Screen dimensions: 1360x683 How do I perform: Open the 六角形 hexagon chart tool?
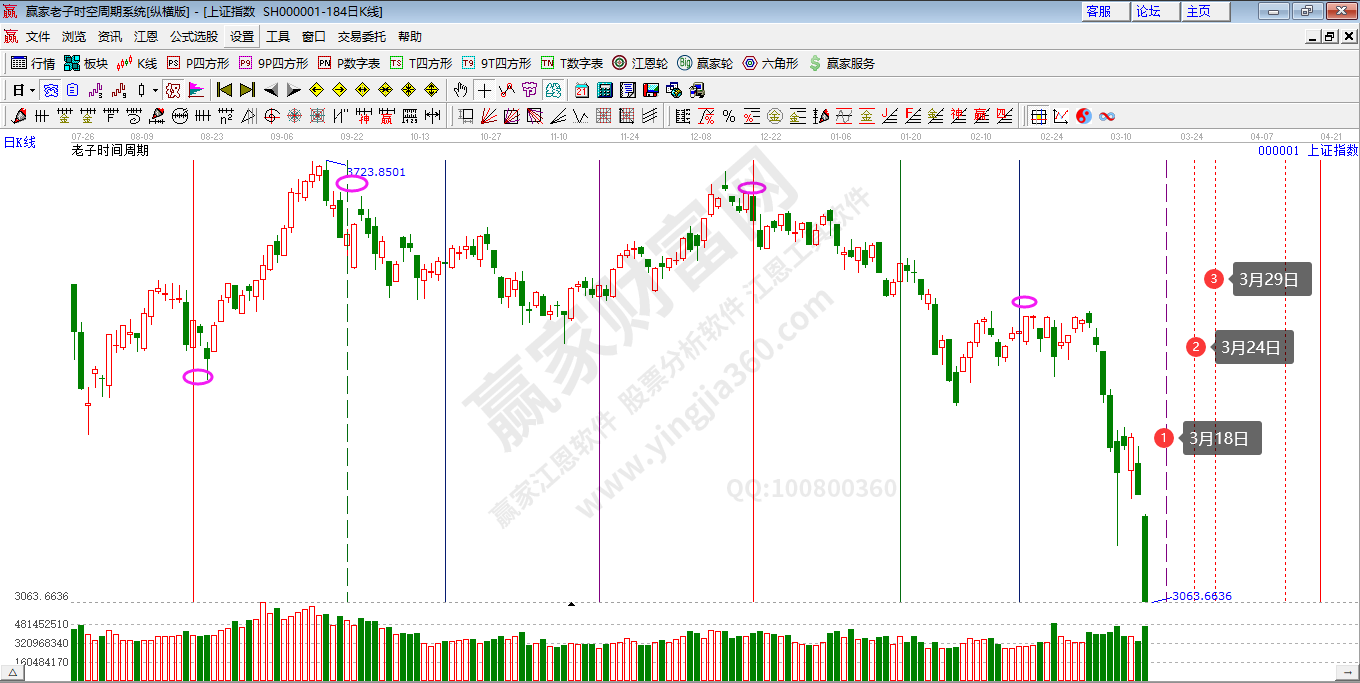[770, 63]
